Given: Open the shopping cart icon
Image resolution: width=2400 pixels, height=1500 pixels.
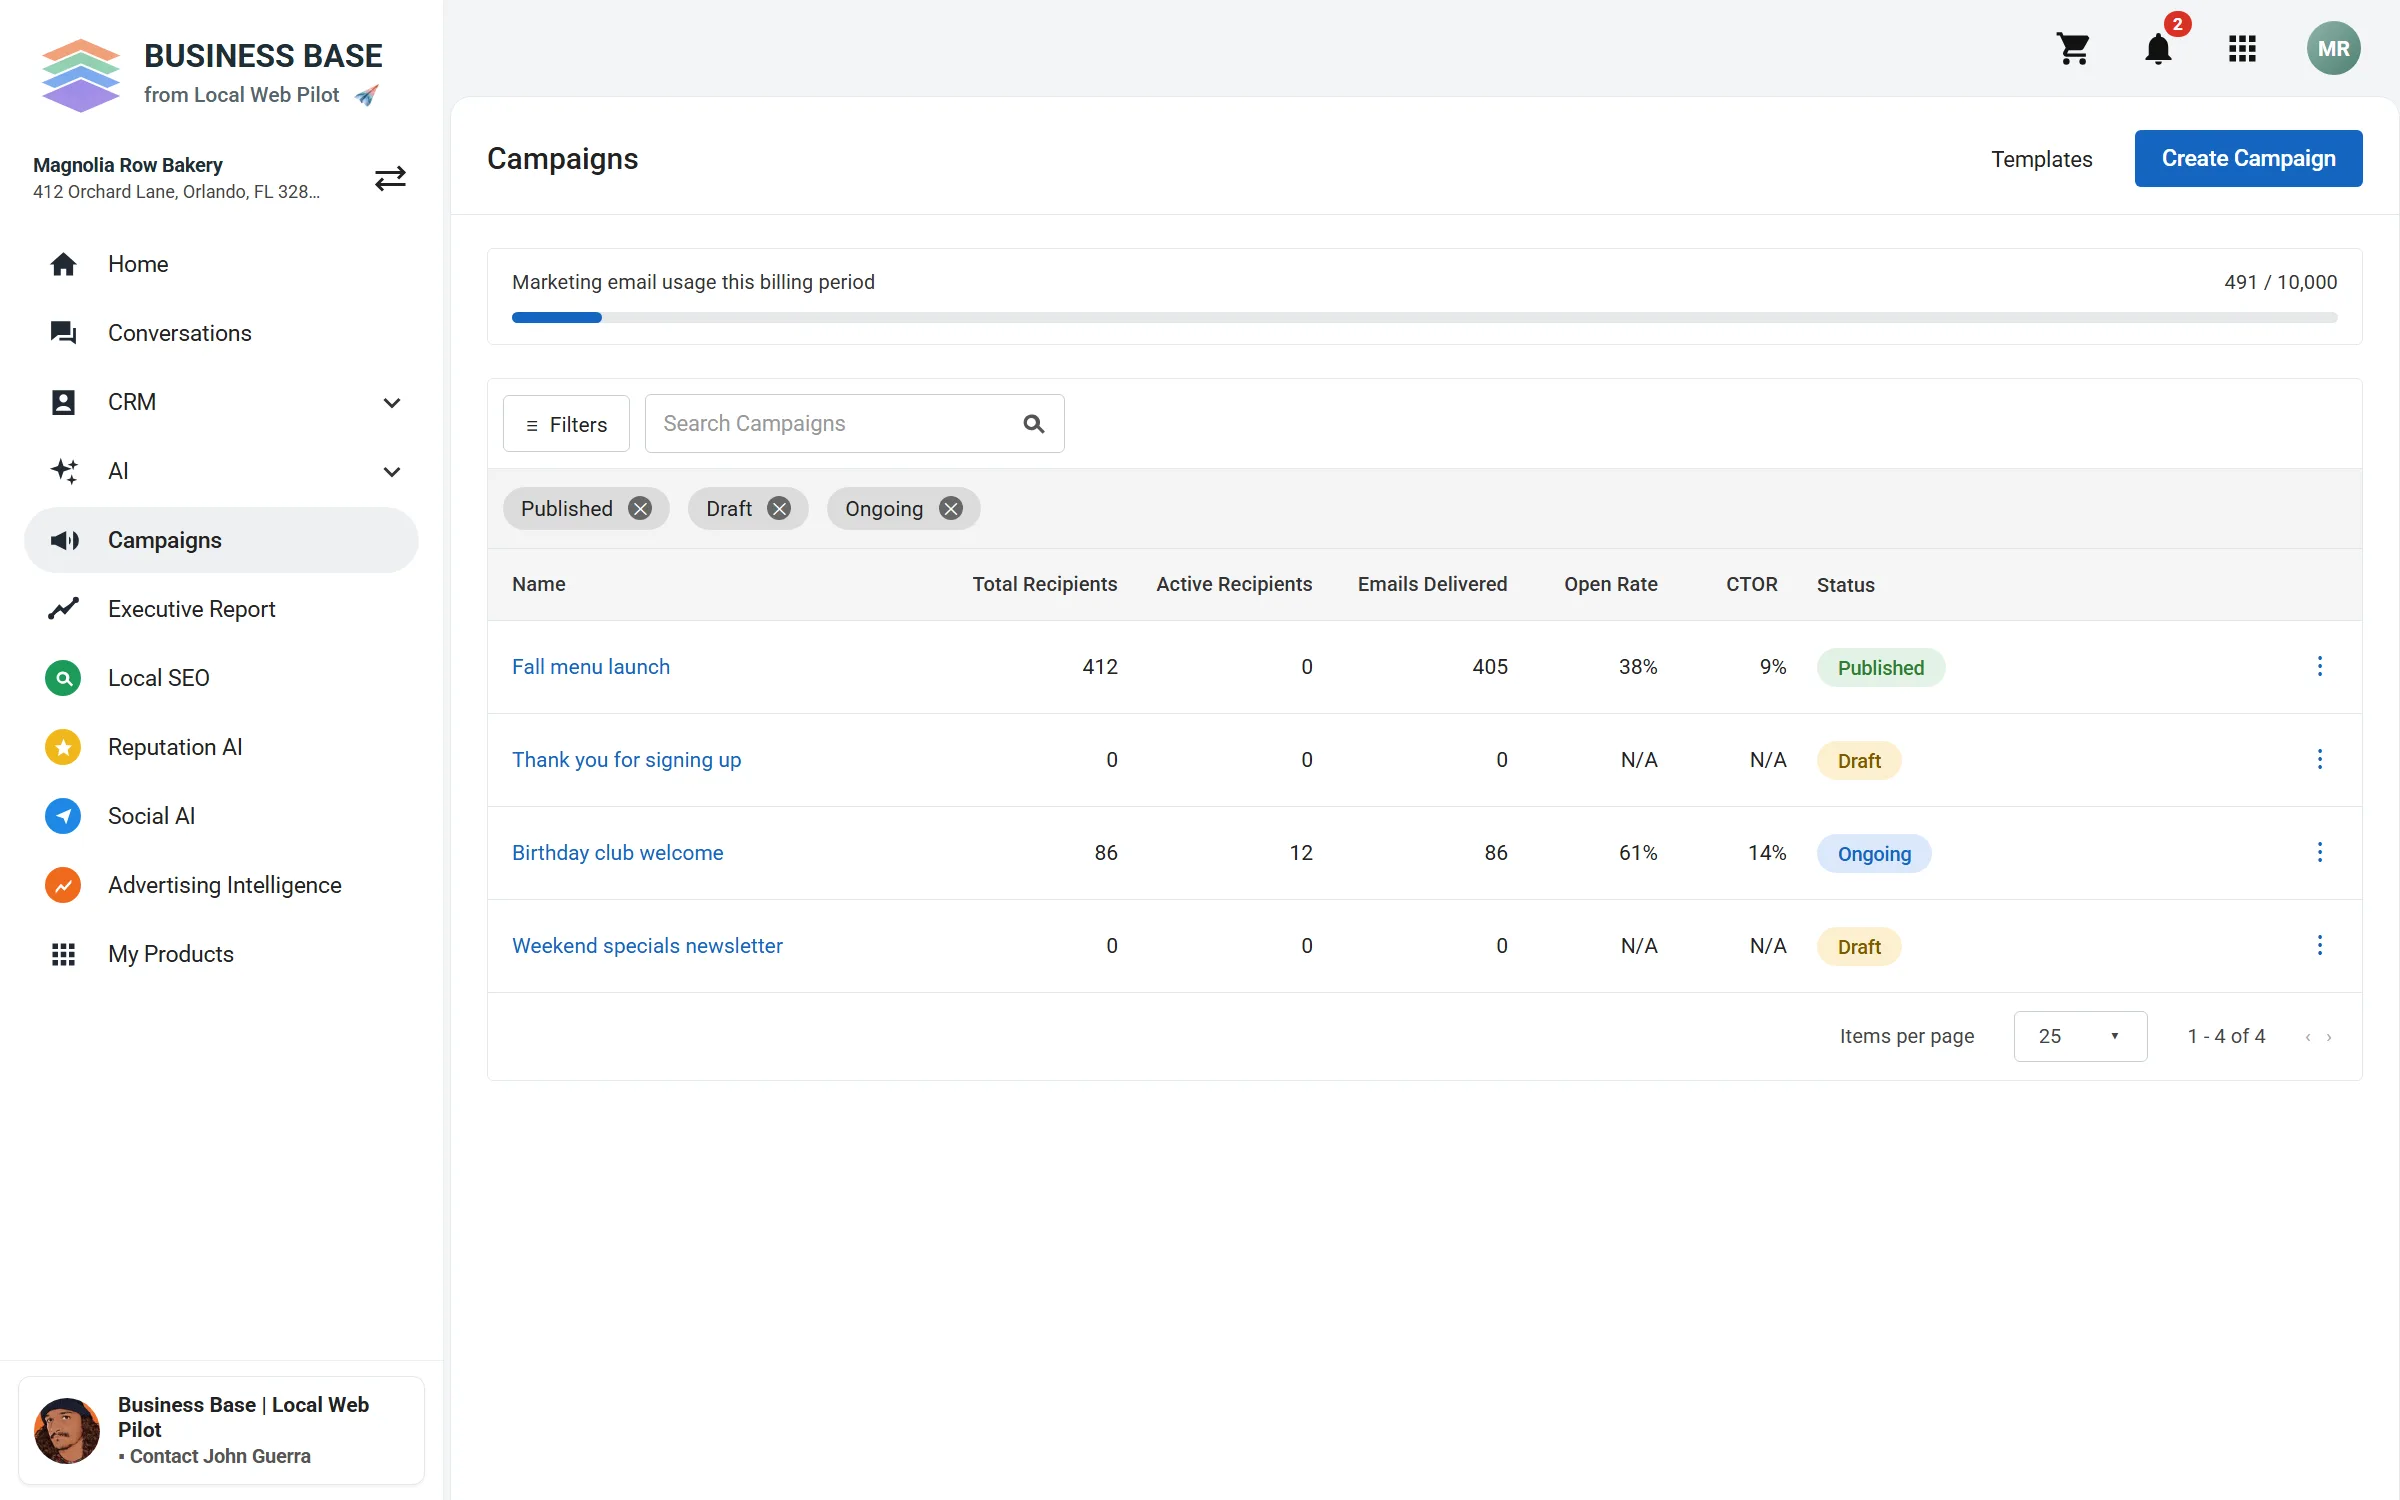Looking at the screenshot, I should [x=2073, y=48].
